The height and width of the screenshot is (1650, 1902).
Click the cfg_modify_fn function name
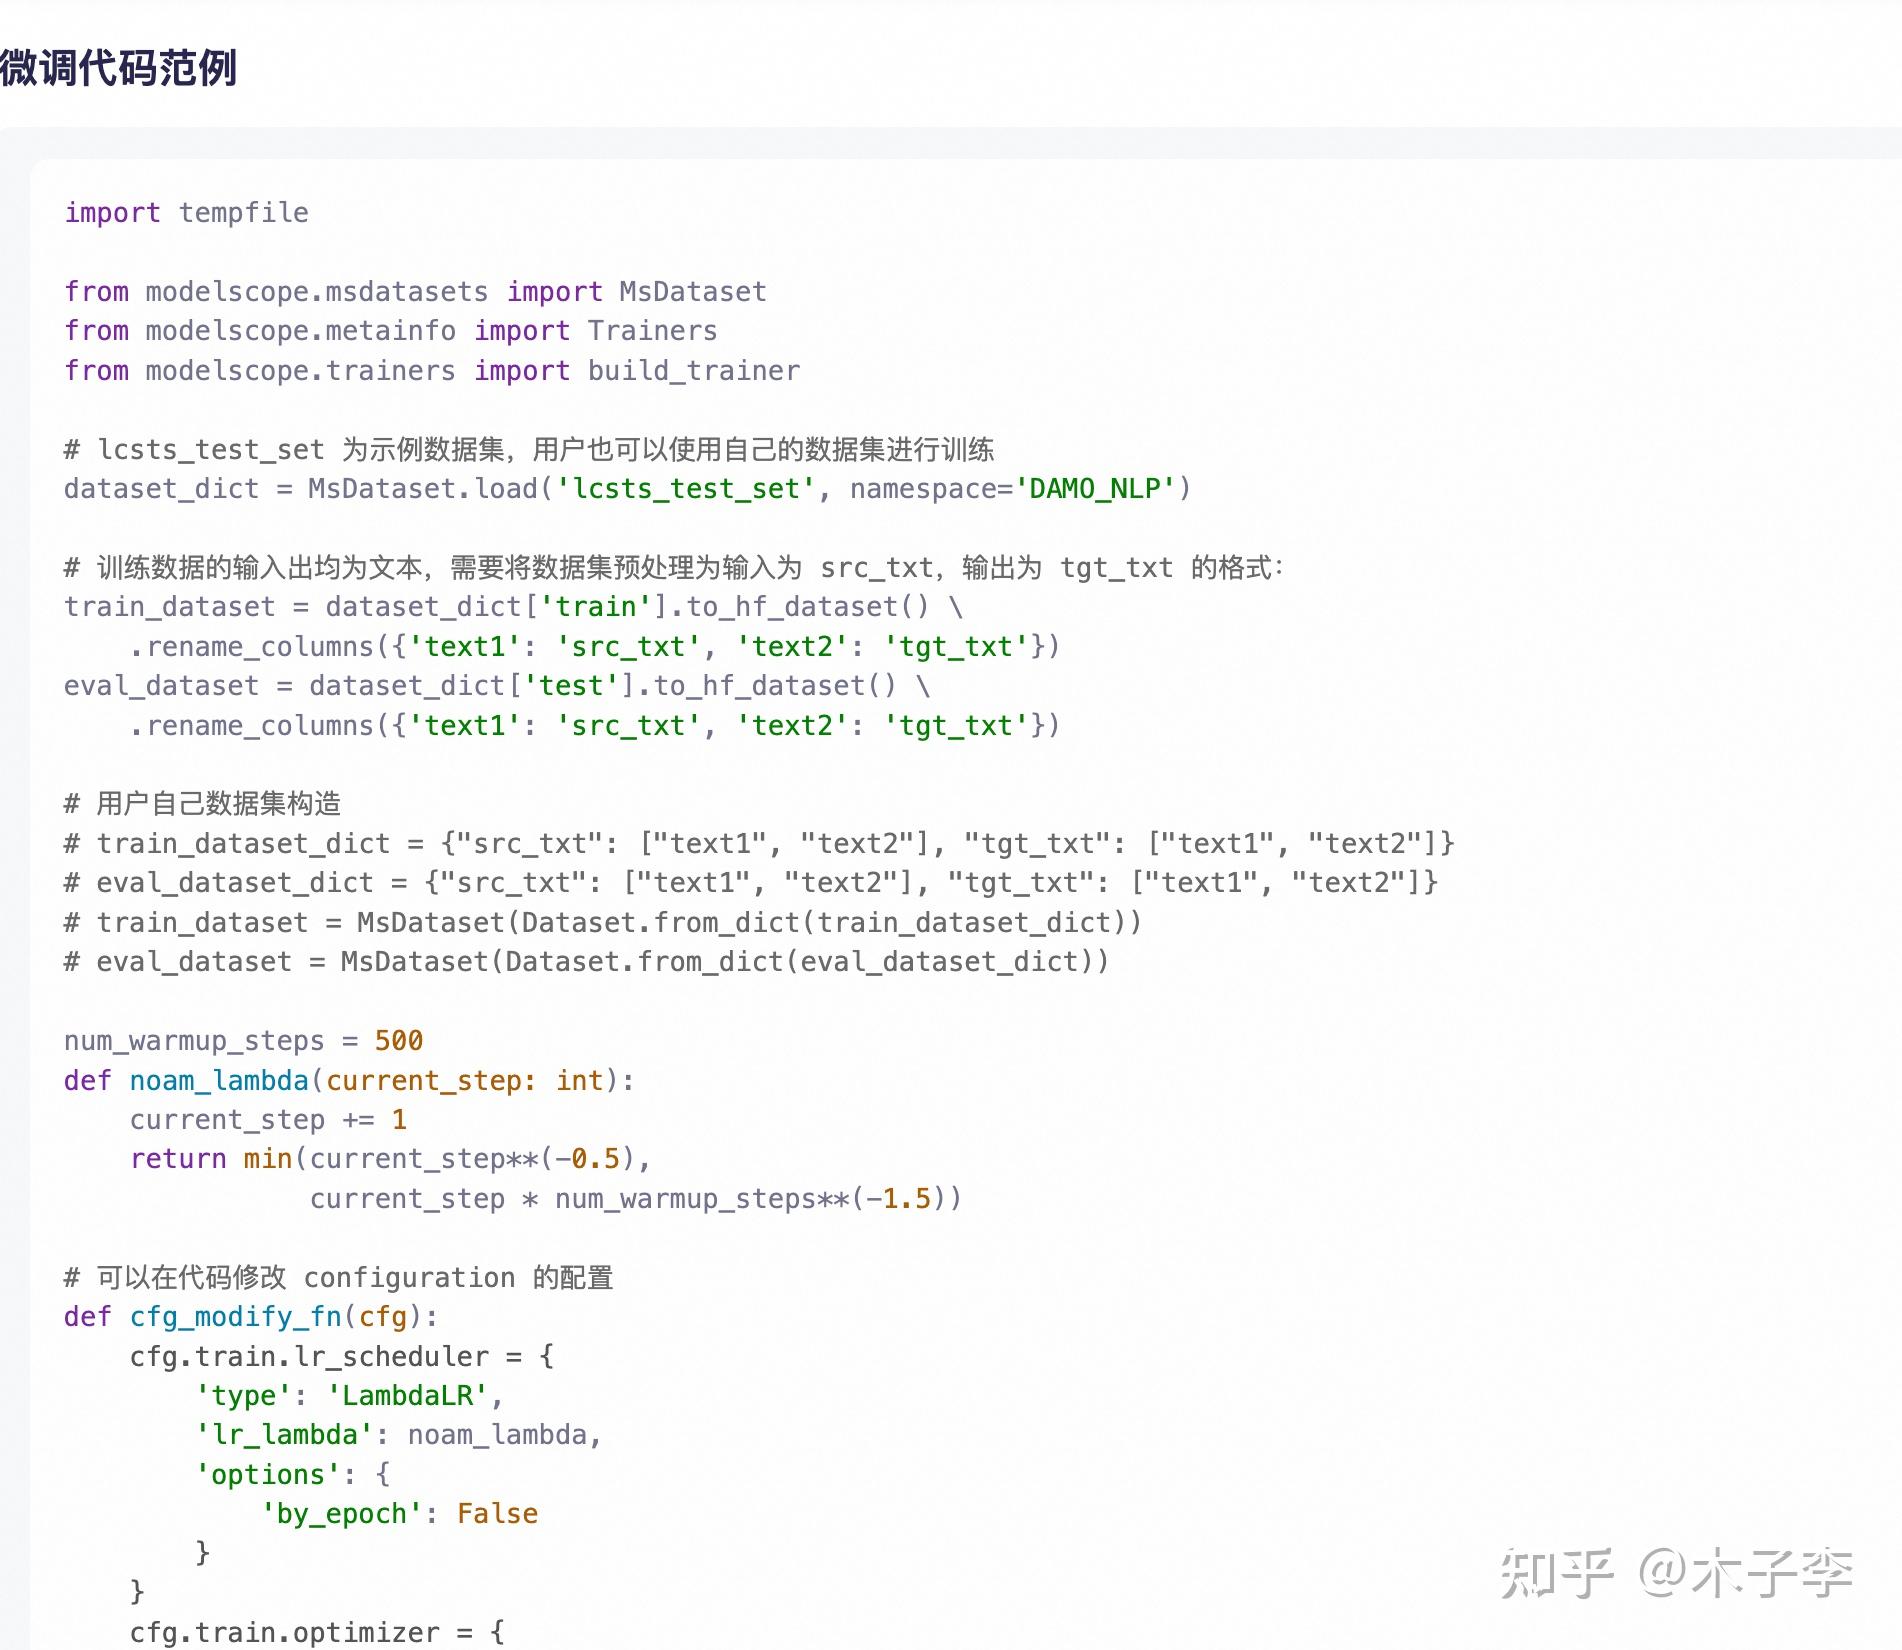coord(235,1317)
